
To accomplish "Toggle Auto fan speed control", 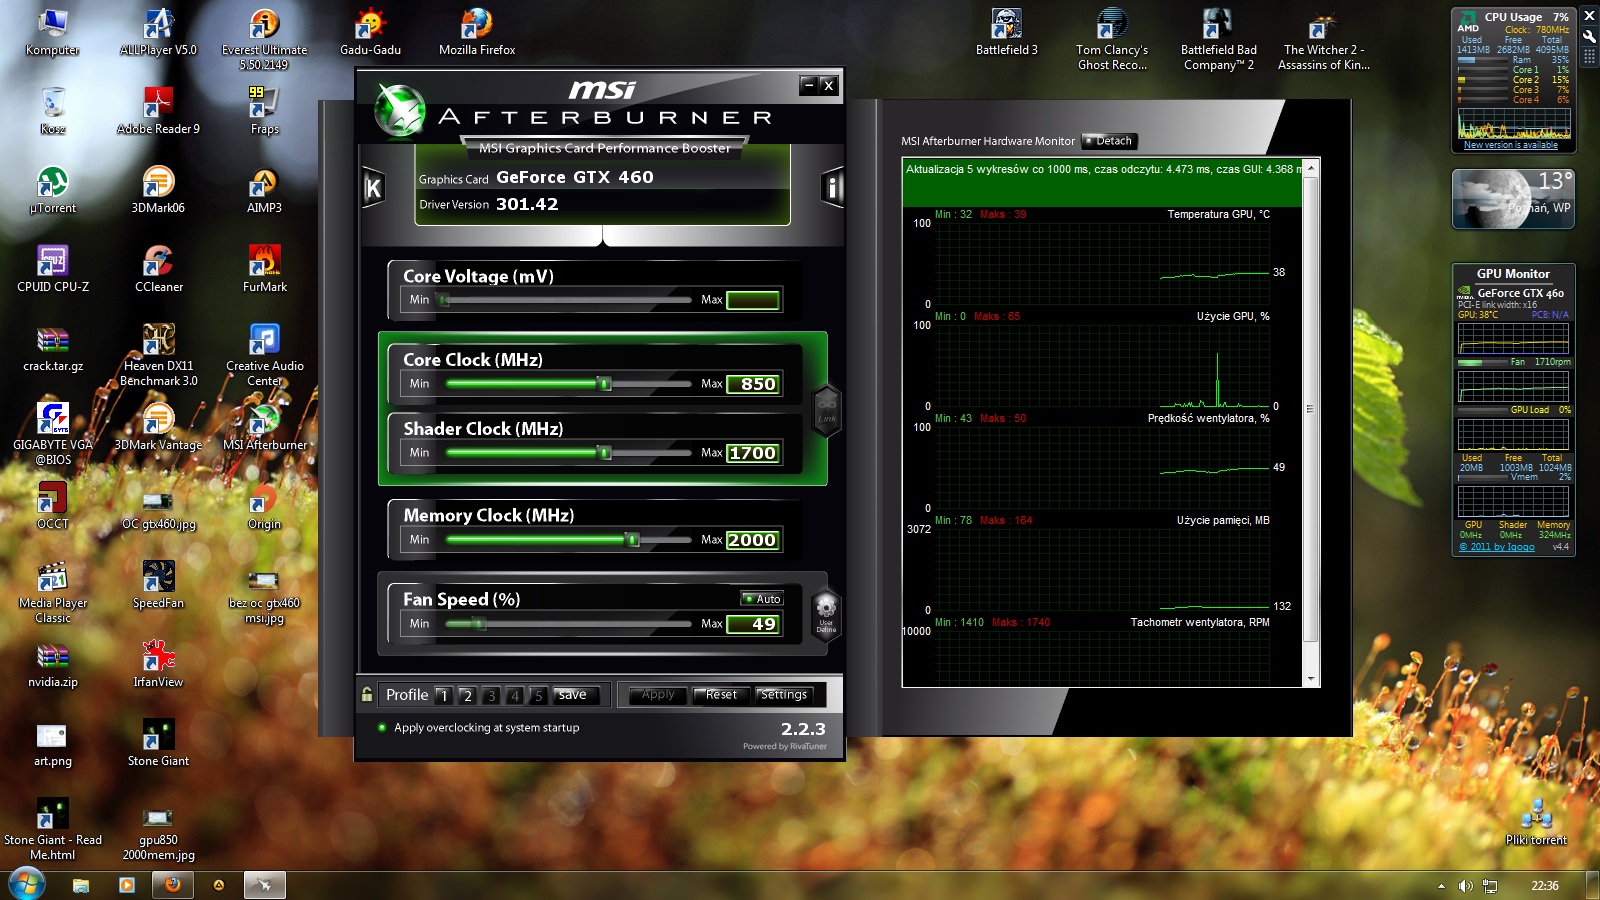I will pos(762,599).
